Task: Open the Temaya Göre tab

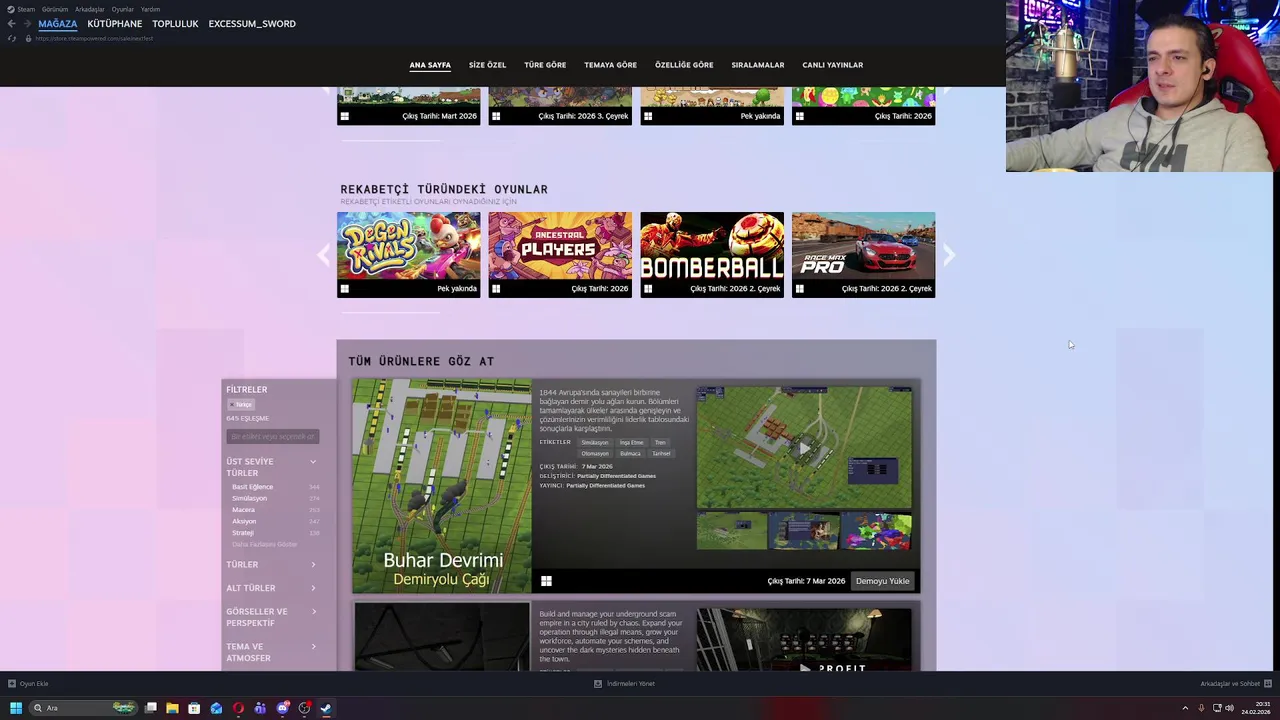Action: coord(610,65)
